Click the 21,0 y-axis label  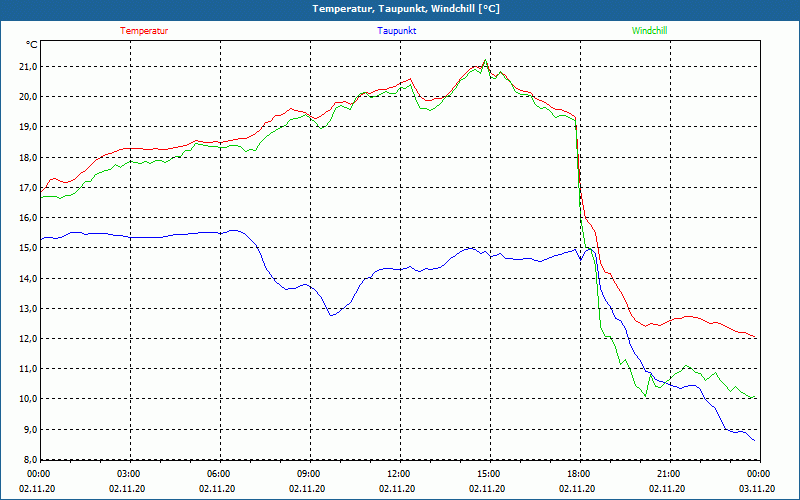[x=28, y=67]
